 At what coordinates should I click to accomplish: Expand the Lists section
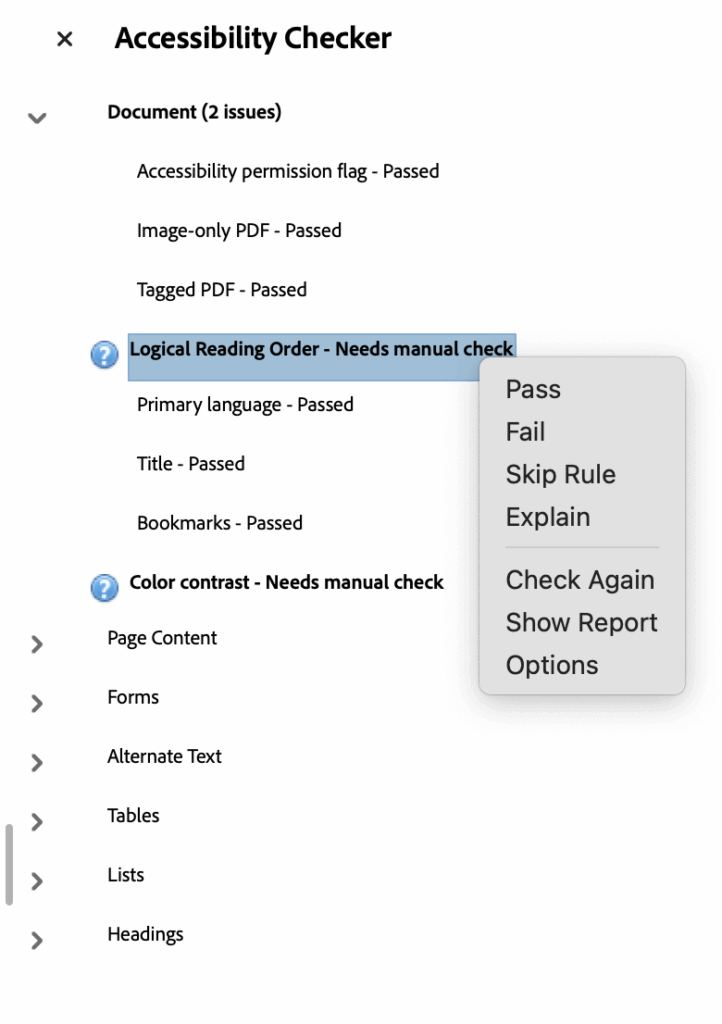pos(36,880)
